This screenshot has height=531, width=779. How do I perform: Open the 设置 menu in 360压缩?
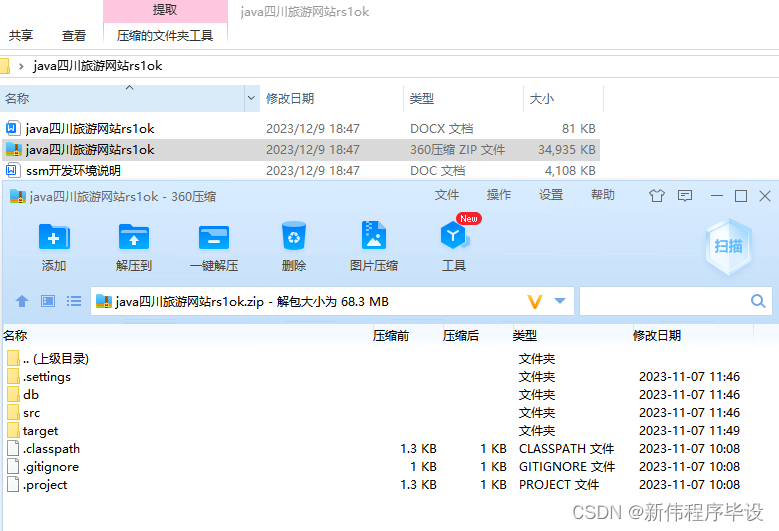[x=551, y=195]
